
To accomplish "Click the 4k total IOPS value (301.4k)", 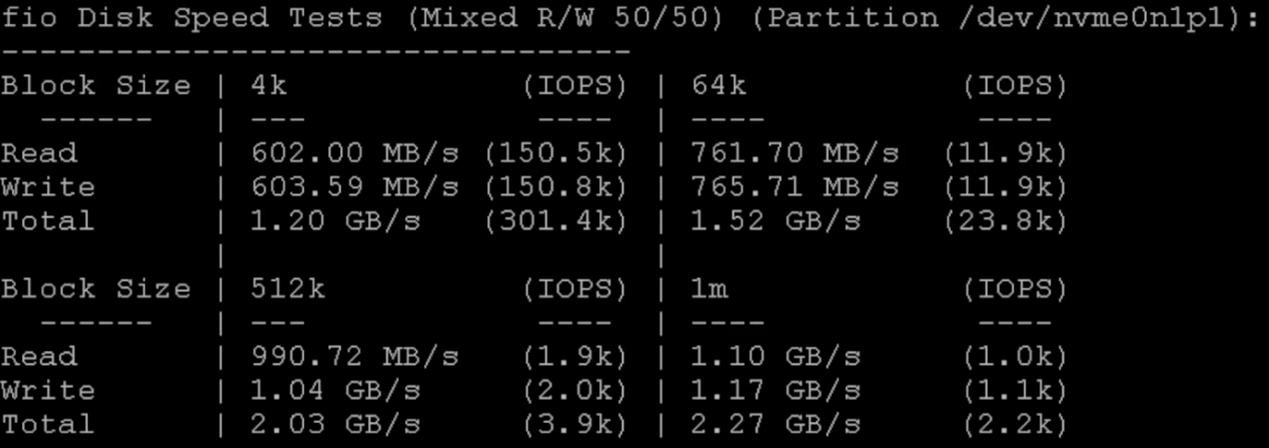I will tap(555, 221).
